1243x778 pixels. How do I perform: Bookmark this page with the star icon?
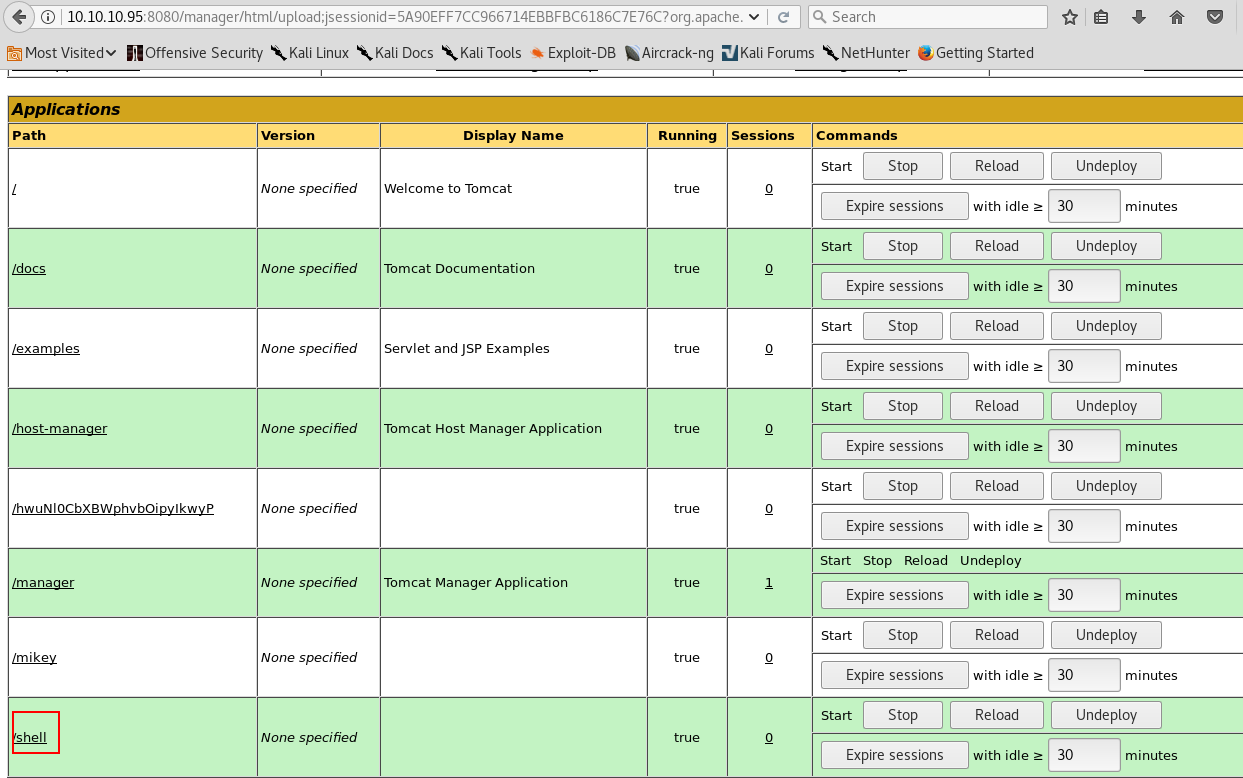point(1069,17)
